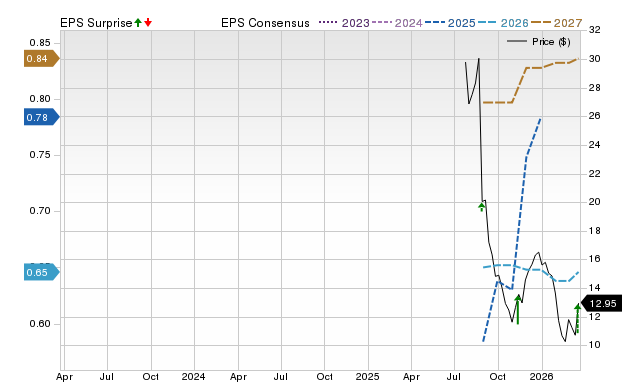Click the 2025 label on the time axis

367,376
